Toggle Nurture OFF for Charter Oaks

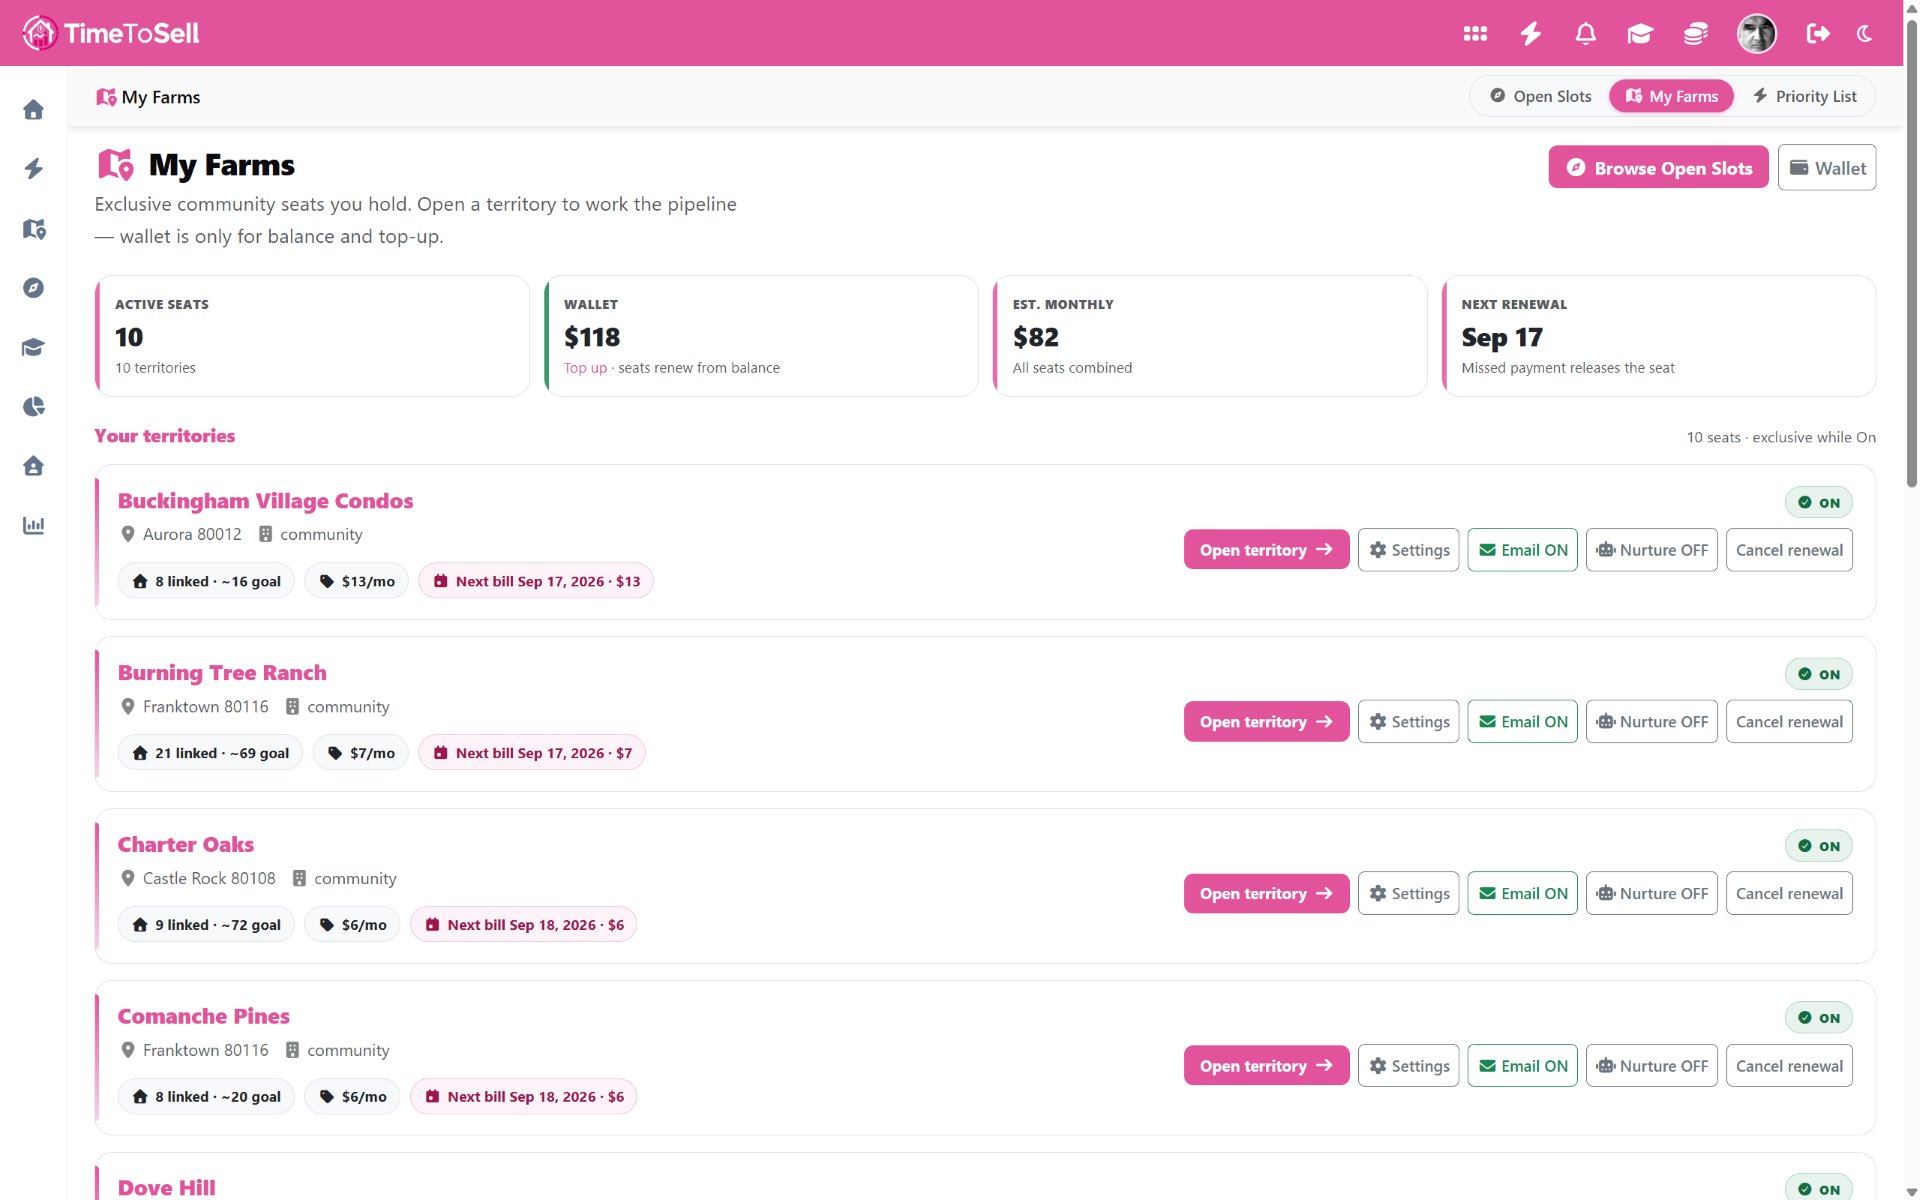click(1651, 894)
